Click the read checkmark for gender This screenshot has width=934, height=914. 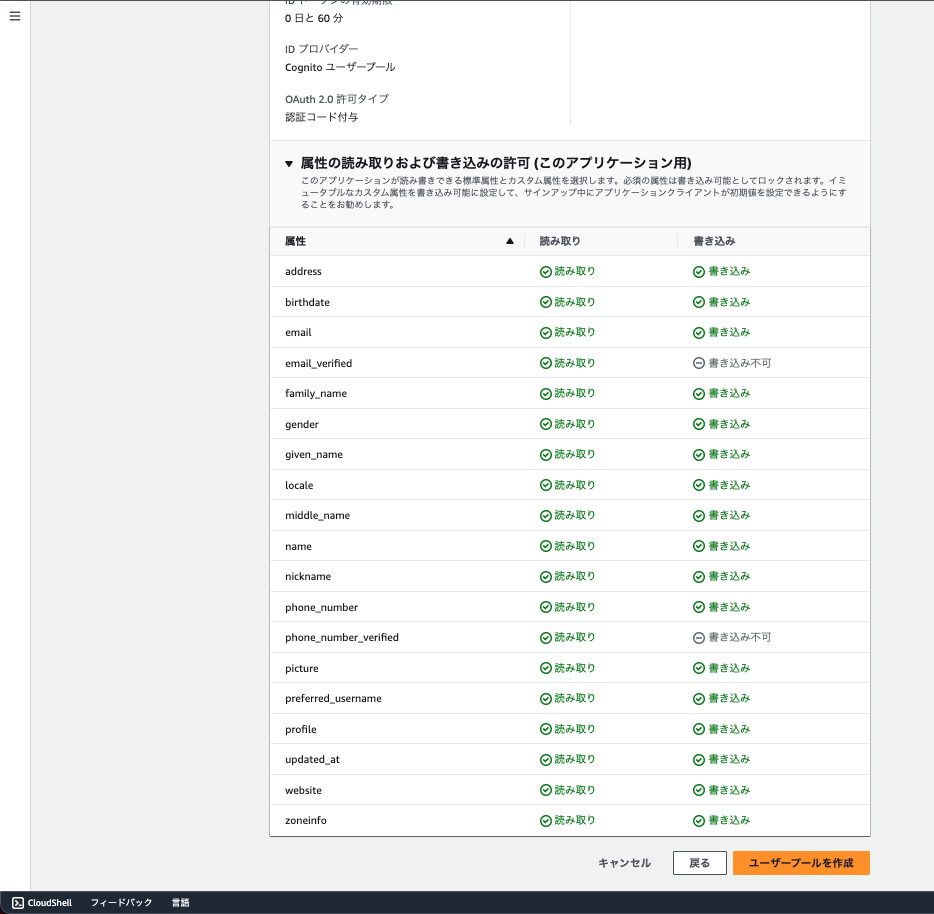coord(546,424)
